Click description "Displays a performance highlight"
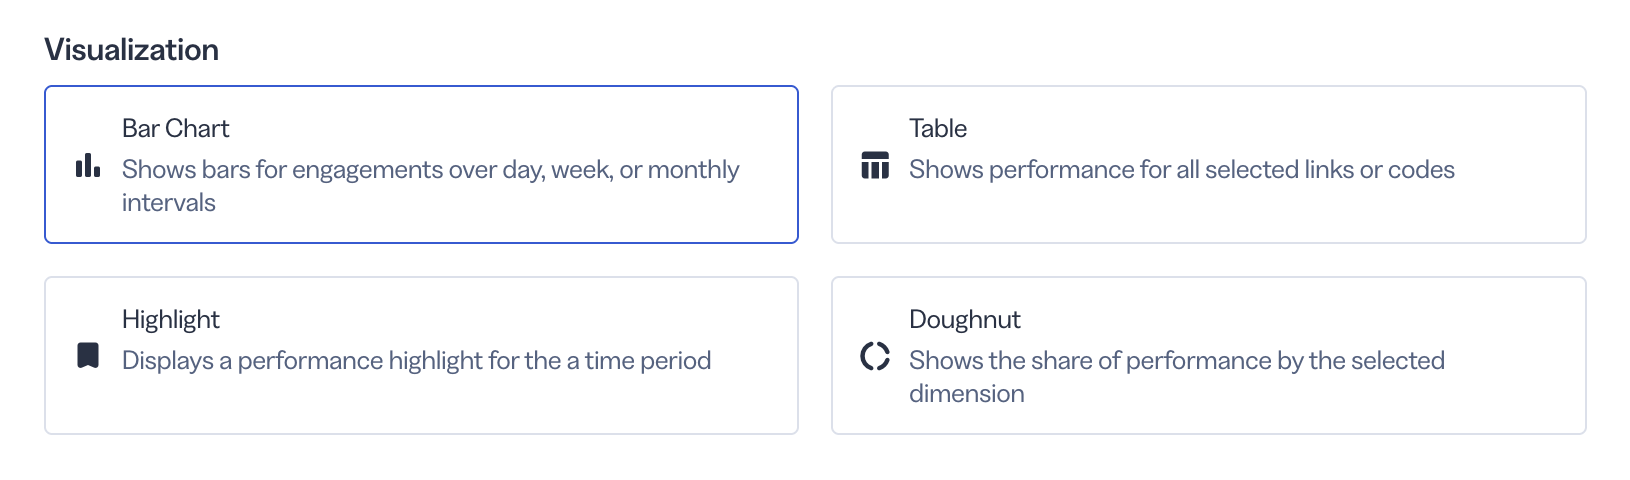The image size is (1630, 480). point(417,361)
